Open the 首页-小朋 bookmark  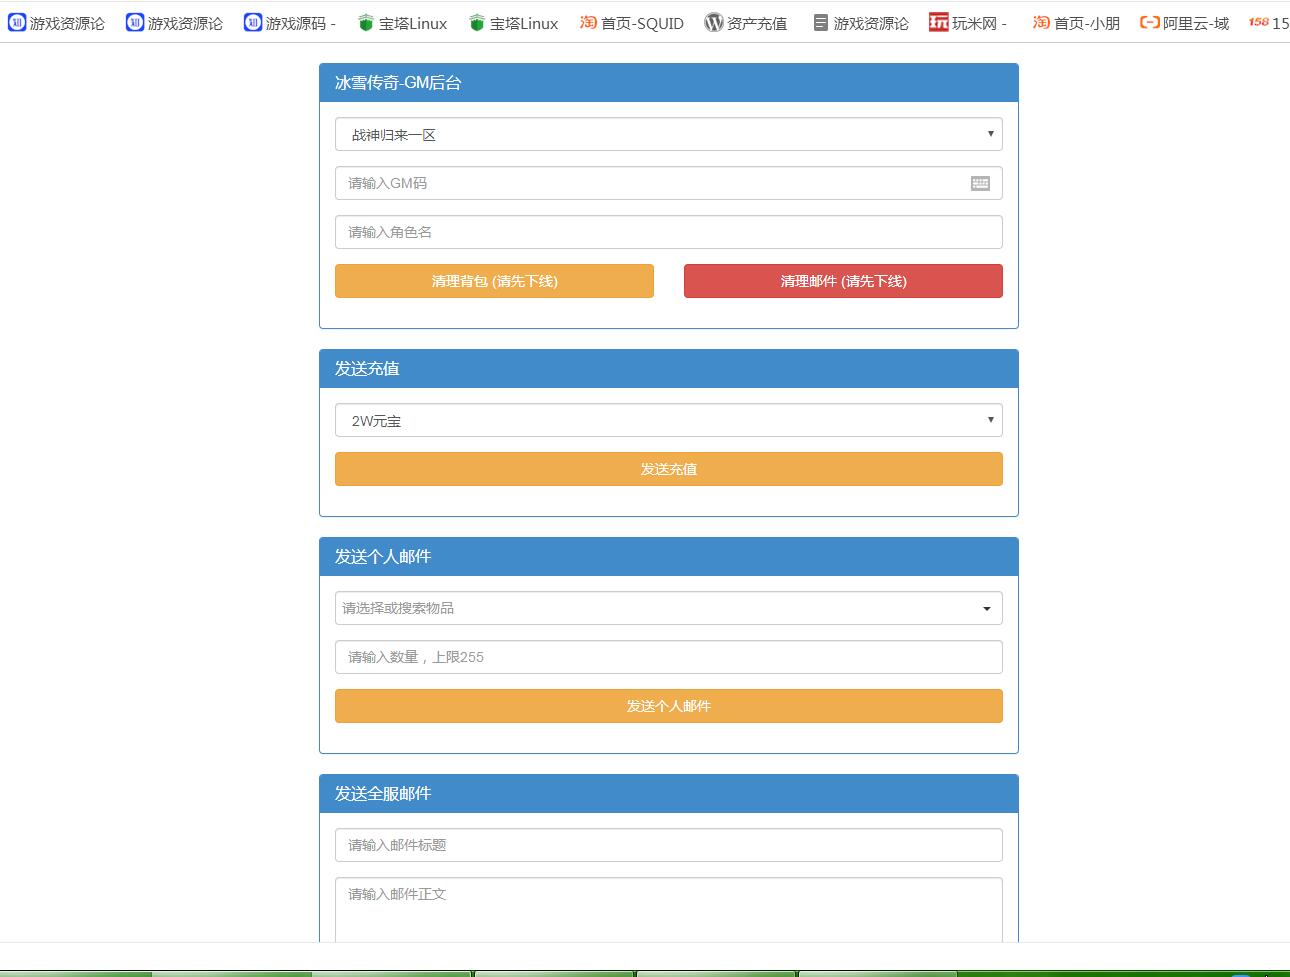pos(1076,23)
